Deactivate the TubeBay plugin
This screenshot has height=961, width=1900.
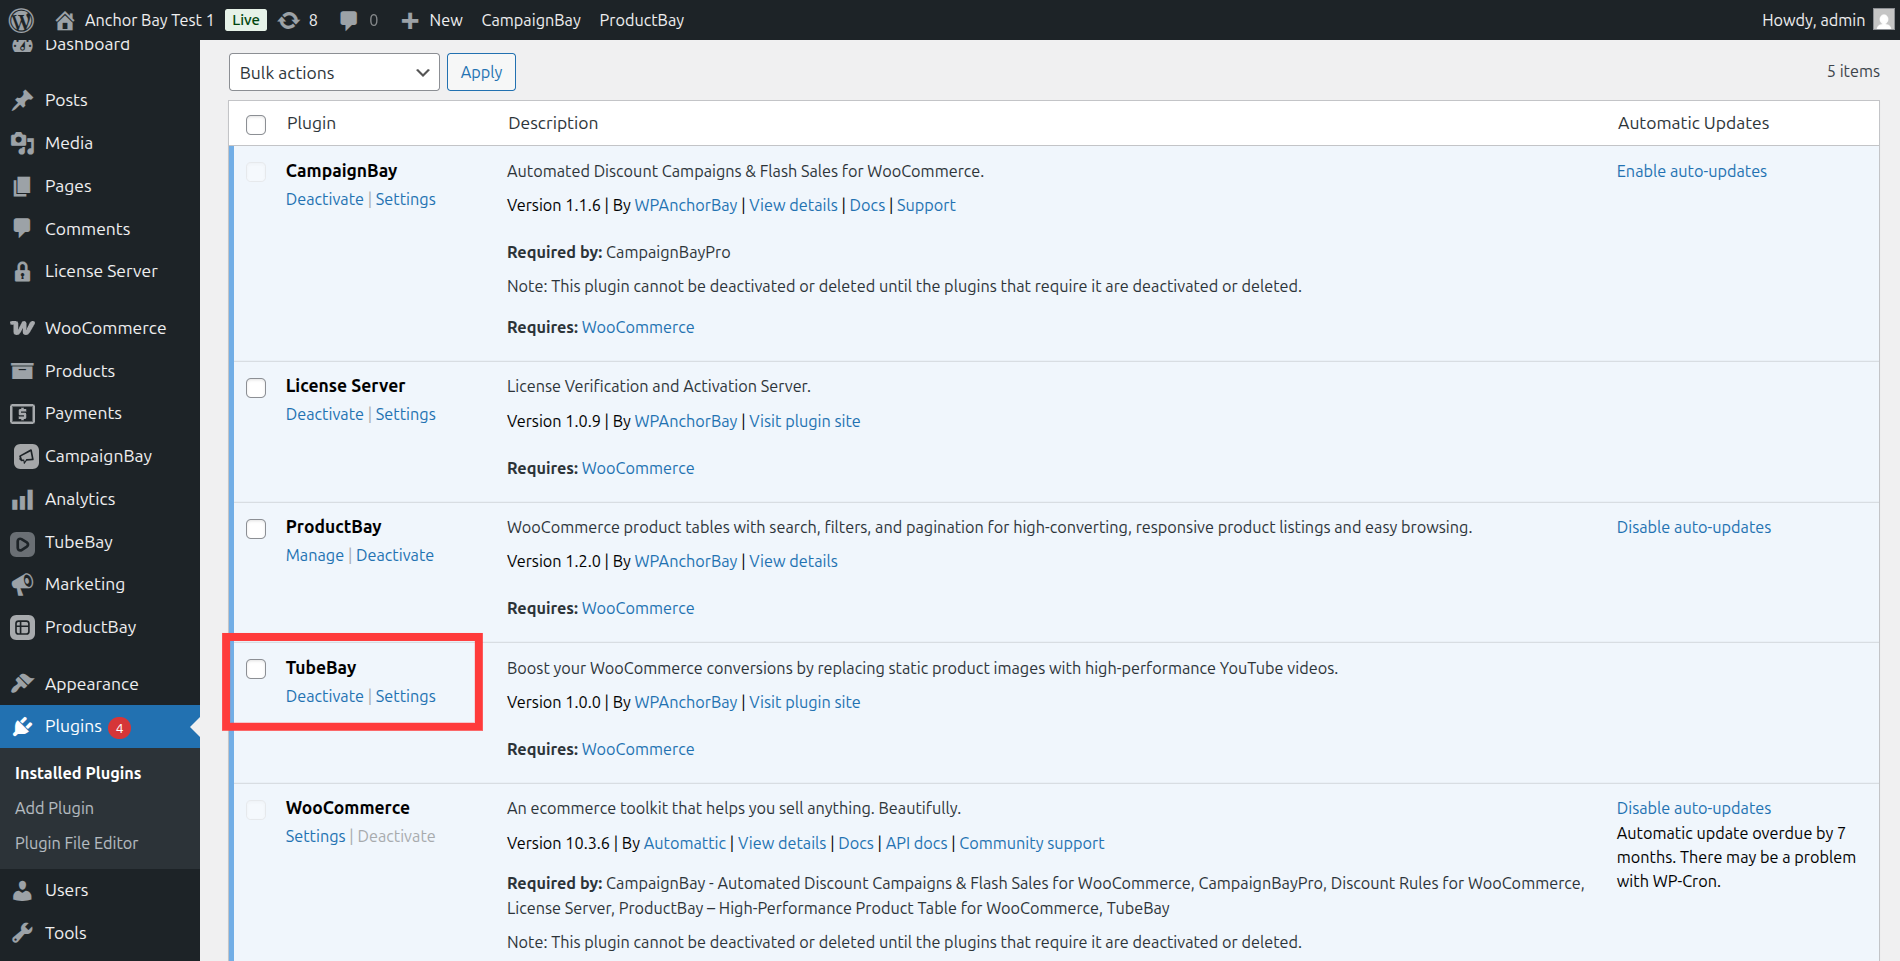pos(324,696)
